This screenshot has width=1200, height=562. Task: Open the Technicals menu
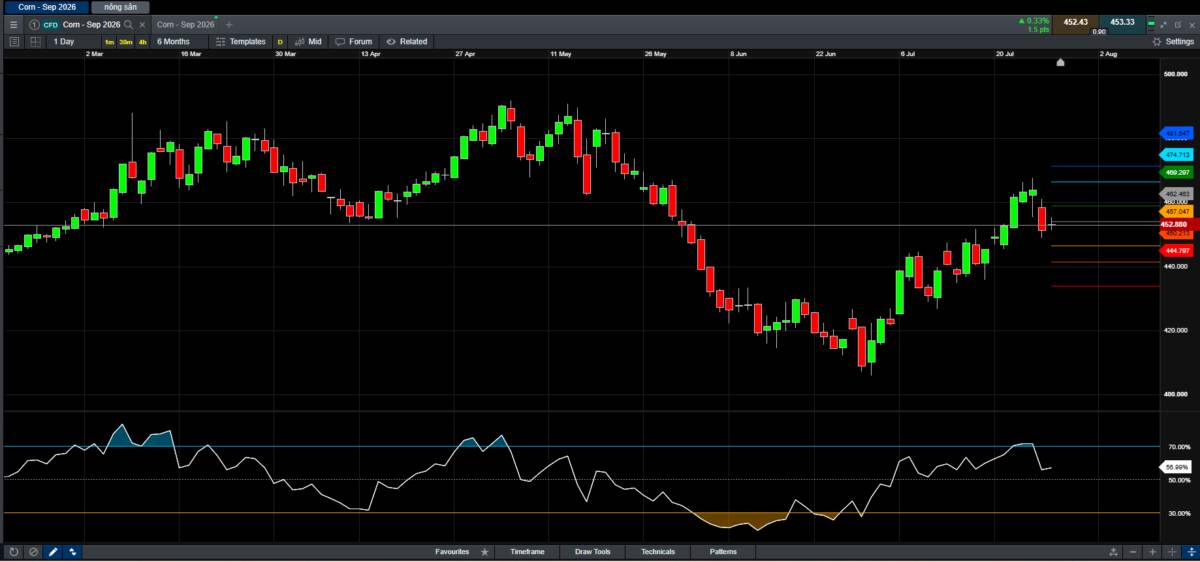click(658, 551)
